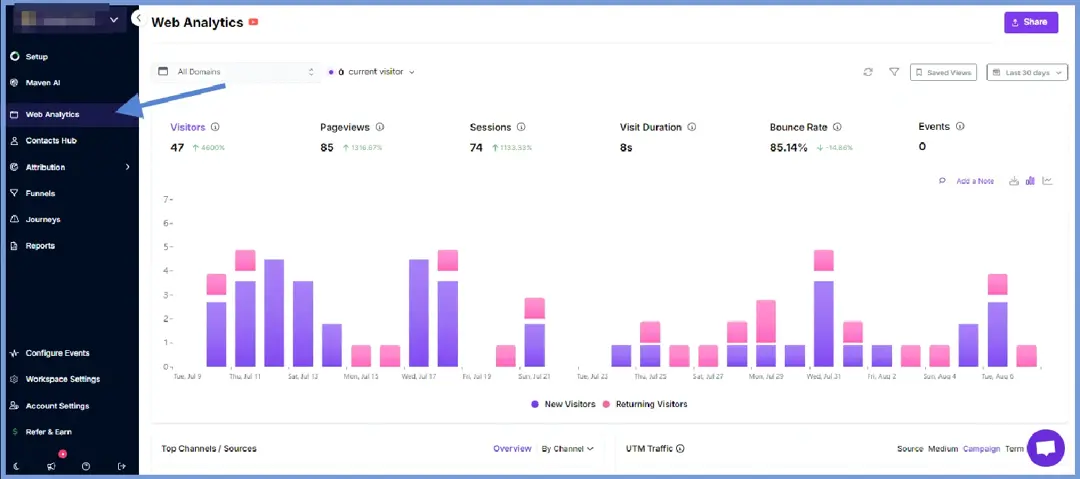Viewport: 1080px width, 479px height.
Task: Click the info icon next to Sessions
Action: pyautogui.click(x=521, y=128)
